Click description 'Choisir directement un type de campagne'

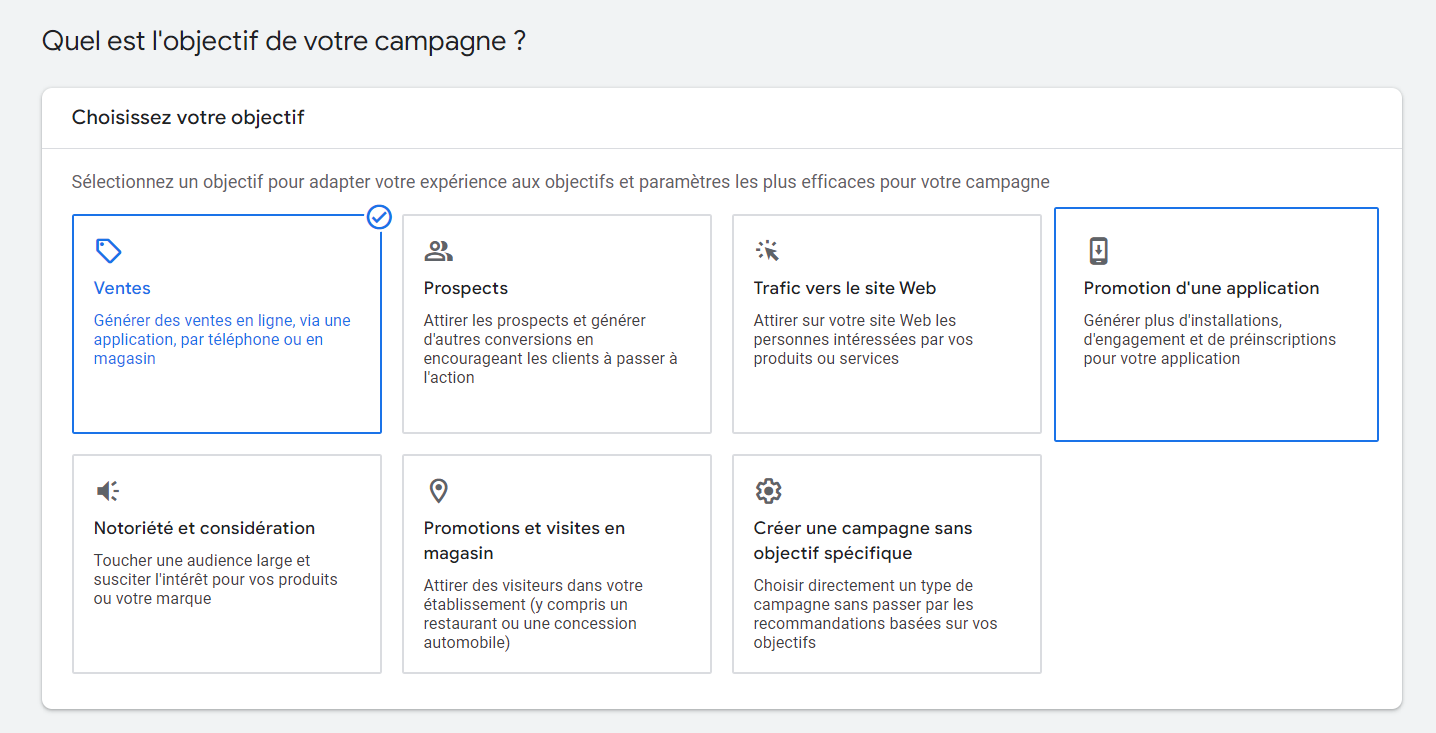pyautogui.click(x=876, y=614)
